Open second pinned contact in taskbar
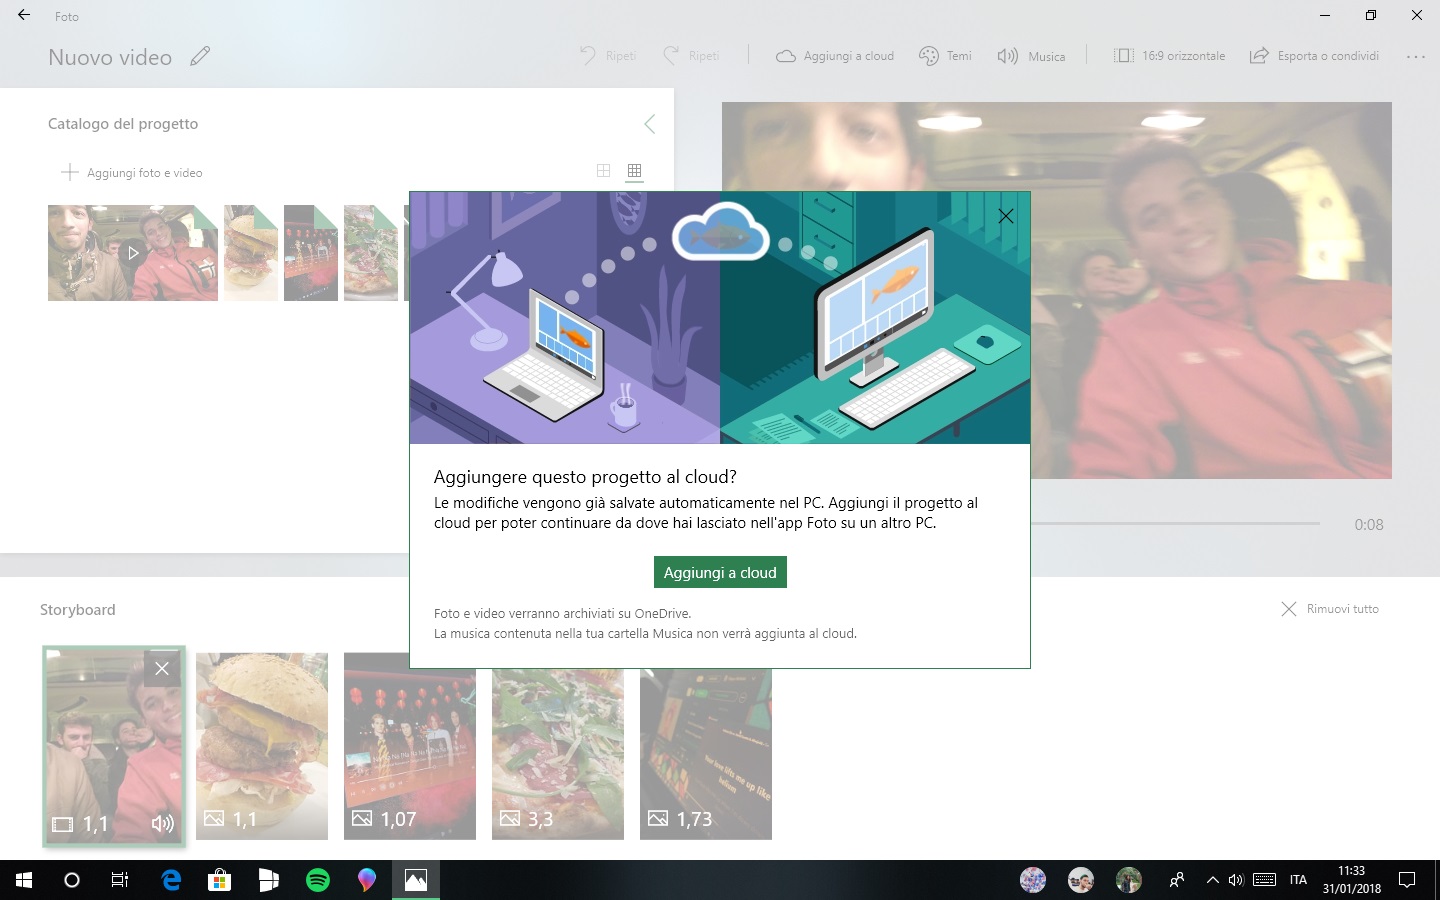Image resolution: width=1440 pixels, height=900 pixels. [1081, 880]
